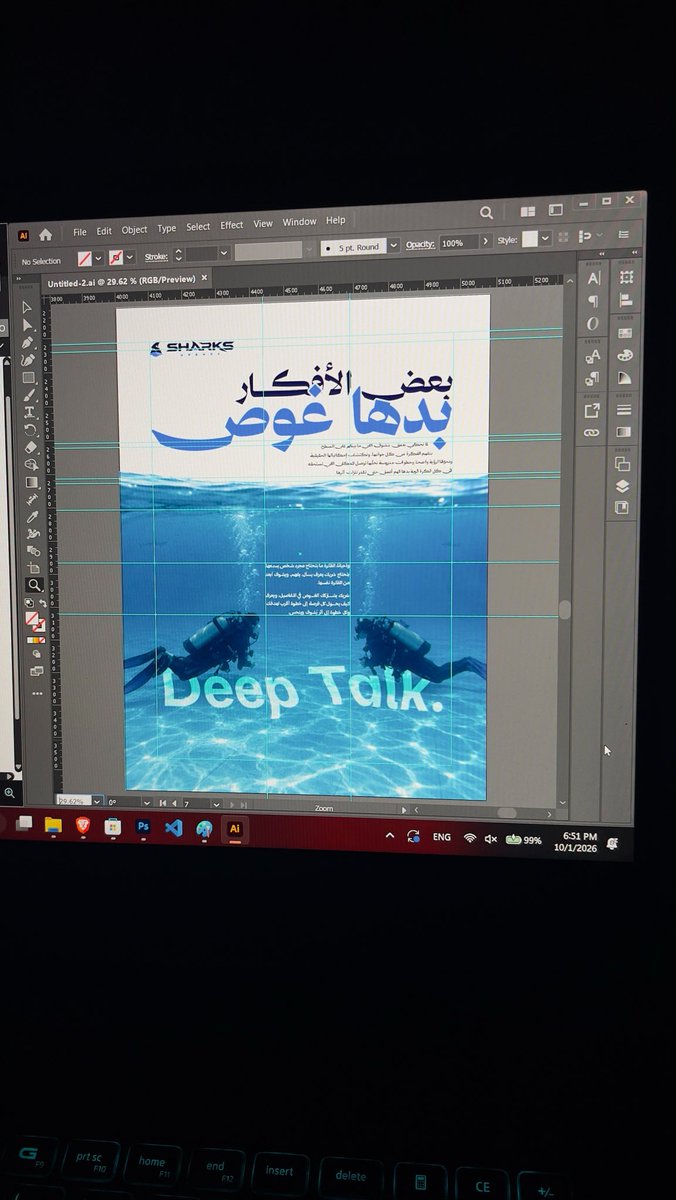Open the Color palette panel

(625, 355)
